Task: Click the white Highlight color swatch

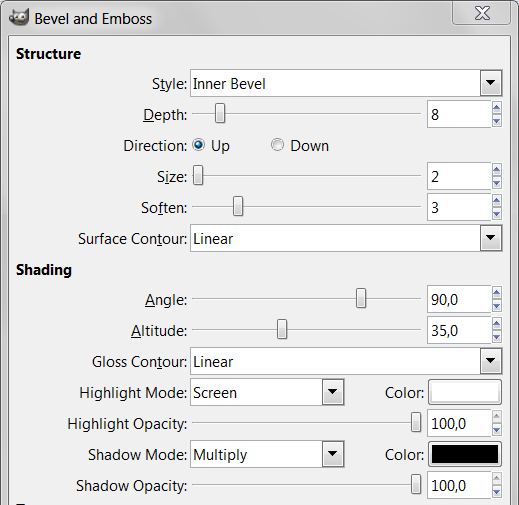Action: pyautogui.click(x=465, y=392)
